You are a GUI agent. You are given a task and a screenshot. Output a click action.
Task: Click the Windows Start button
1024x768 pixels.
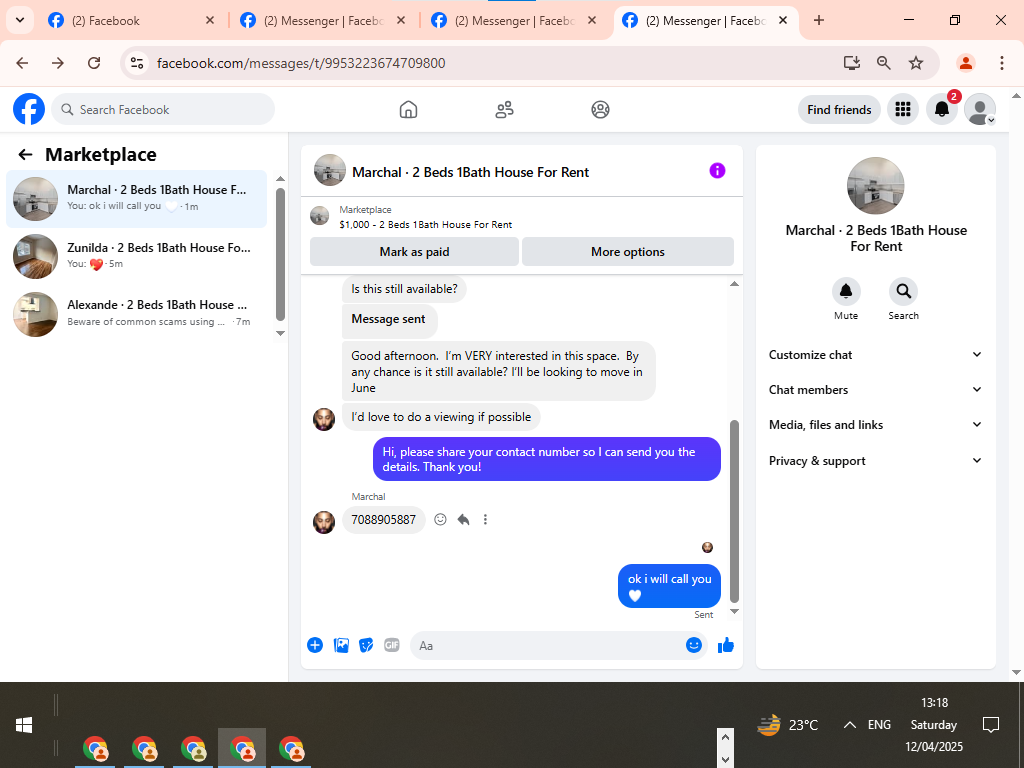24,725
